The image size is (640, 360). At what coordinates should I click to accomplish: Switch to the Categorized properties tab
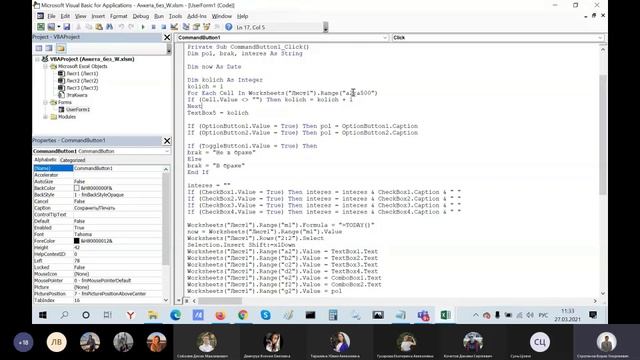click(x=73, y=160)
